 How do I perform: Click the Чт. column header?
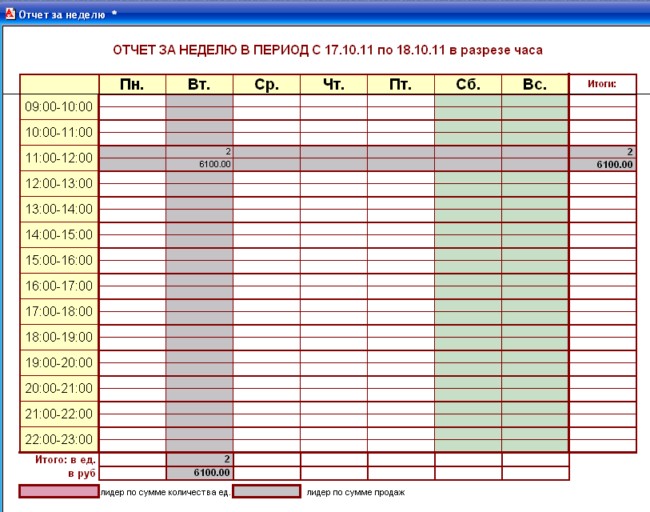333,85
